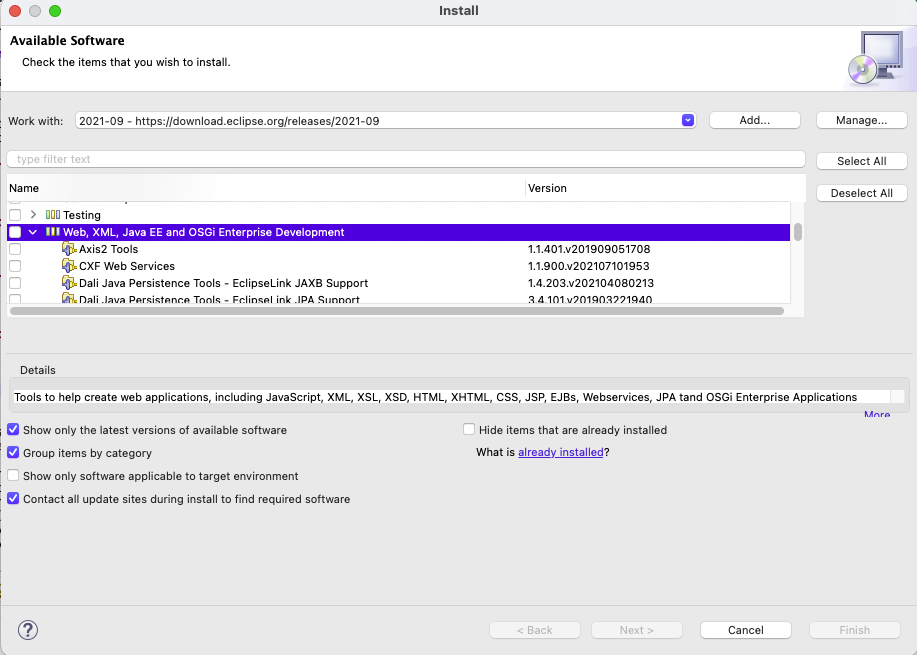
Task: Click Select All button
Action: coord(861,161)
